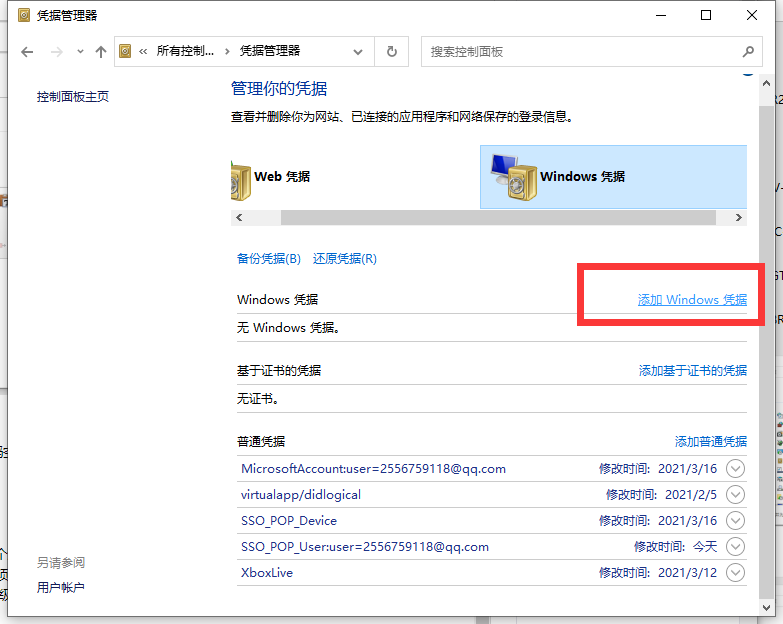This screenshot has height=624, width=783.
Task: Select the Windows 凭据 vault tile
Action: click(613, 177)
